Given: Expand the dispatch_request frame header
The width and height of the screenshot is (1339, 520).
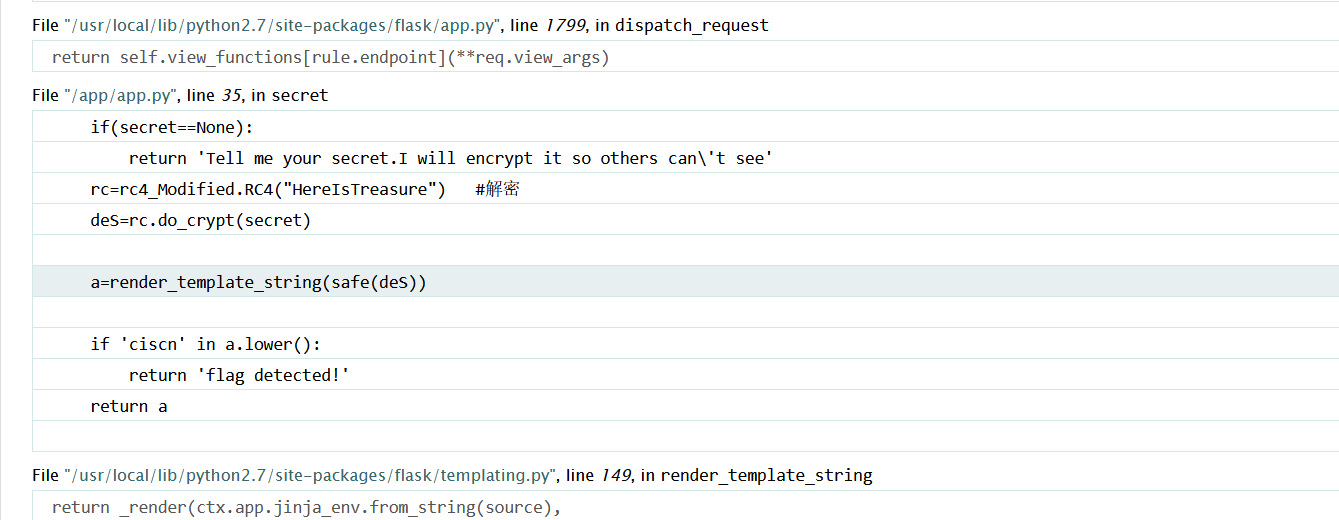Looking at the screenshot, I should click(400, 25).
